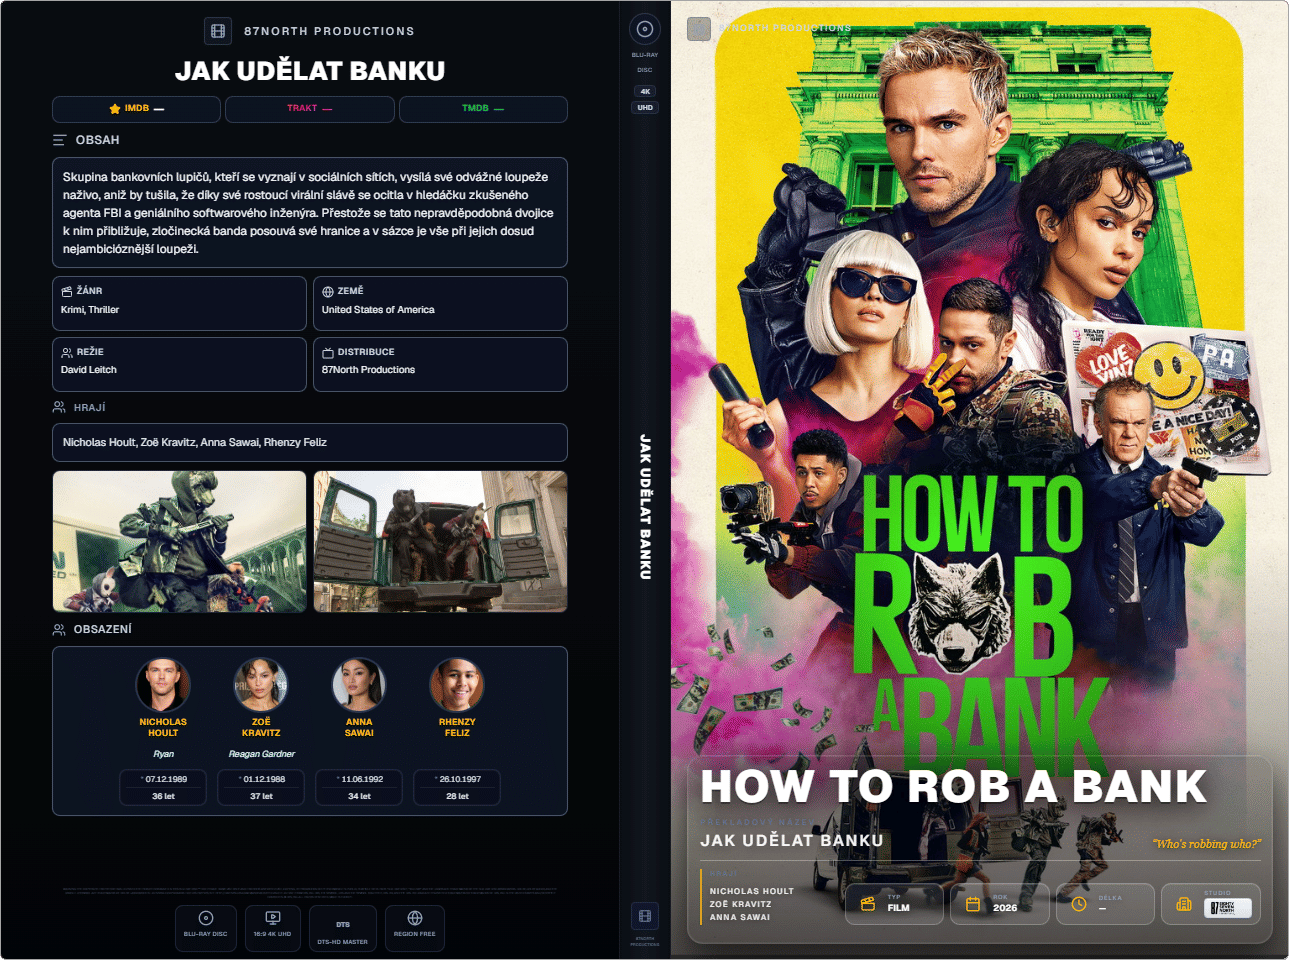This screenshot has width=1289, height=960.
Task: Open the IMDB rating badge
Action: [x=136, y=109]
